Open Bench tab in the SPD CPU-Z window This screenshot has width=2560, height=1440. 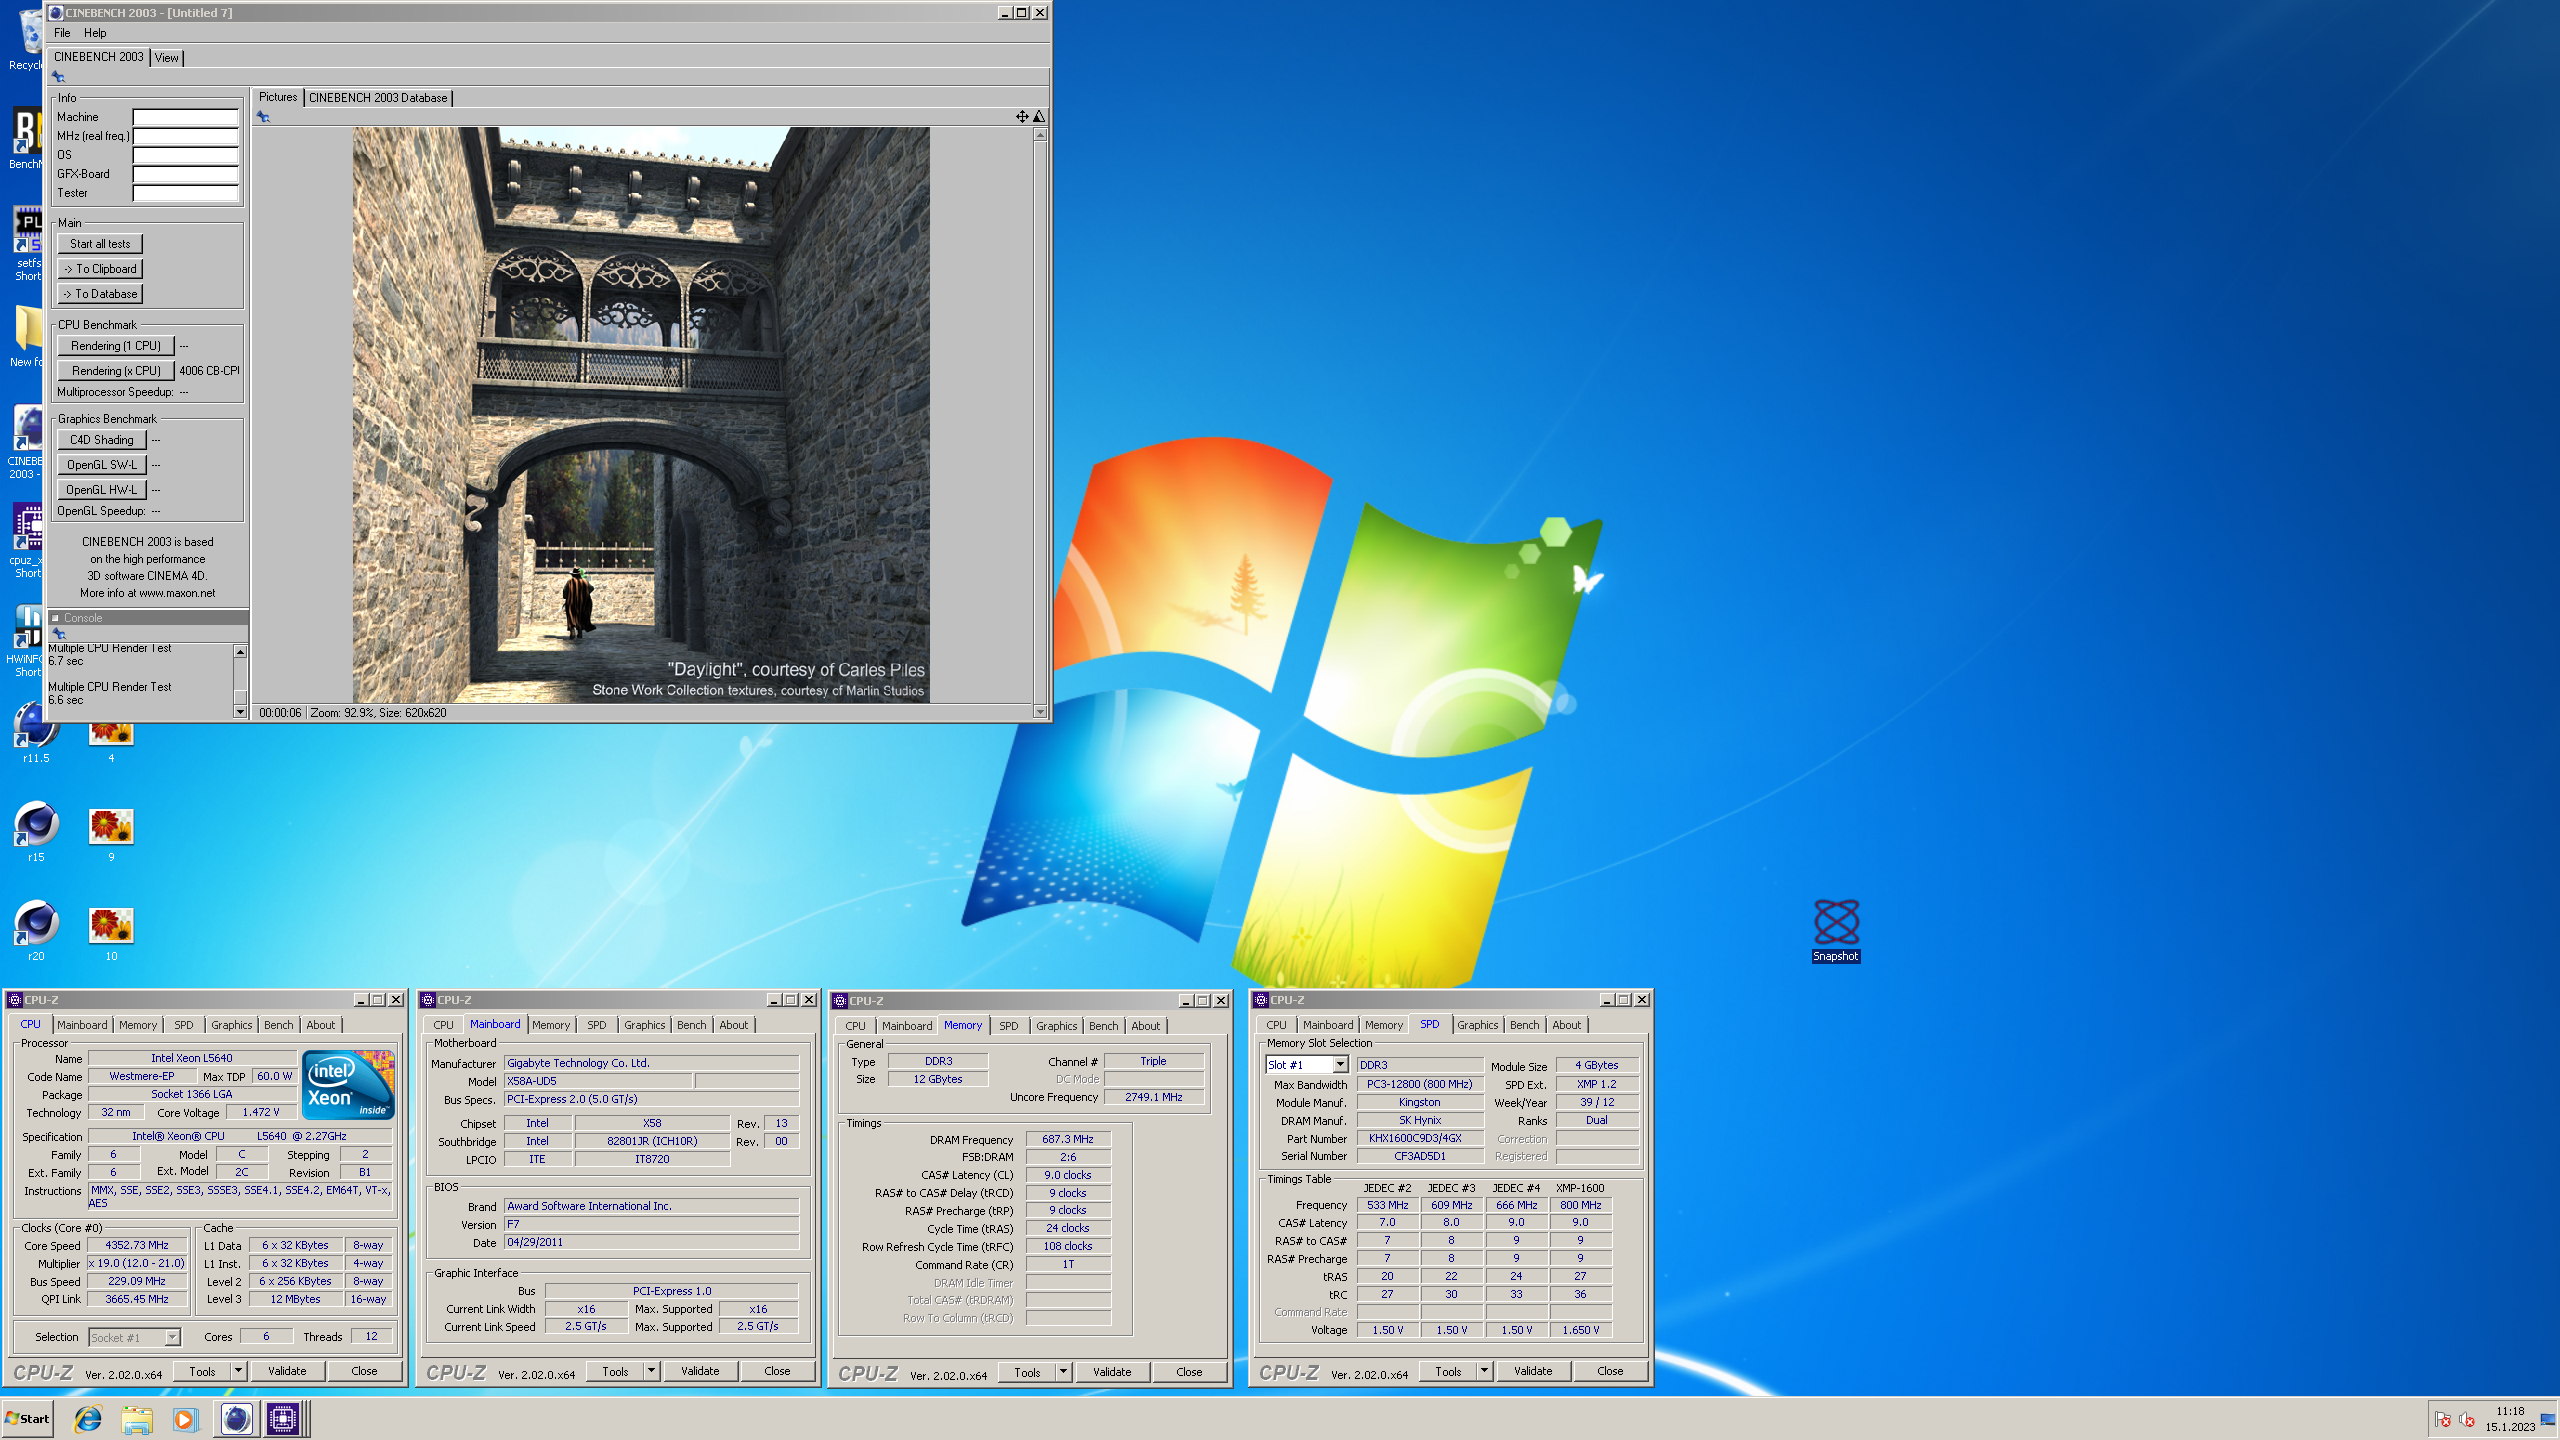1525,1025
